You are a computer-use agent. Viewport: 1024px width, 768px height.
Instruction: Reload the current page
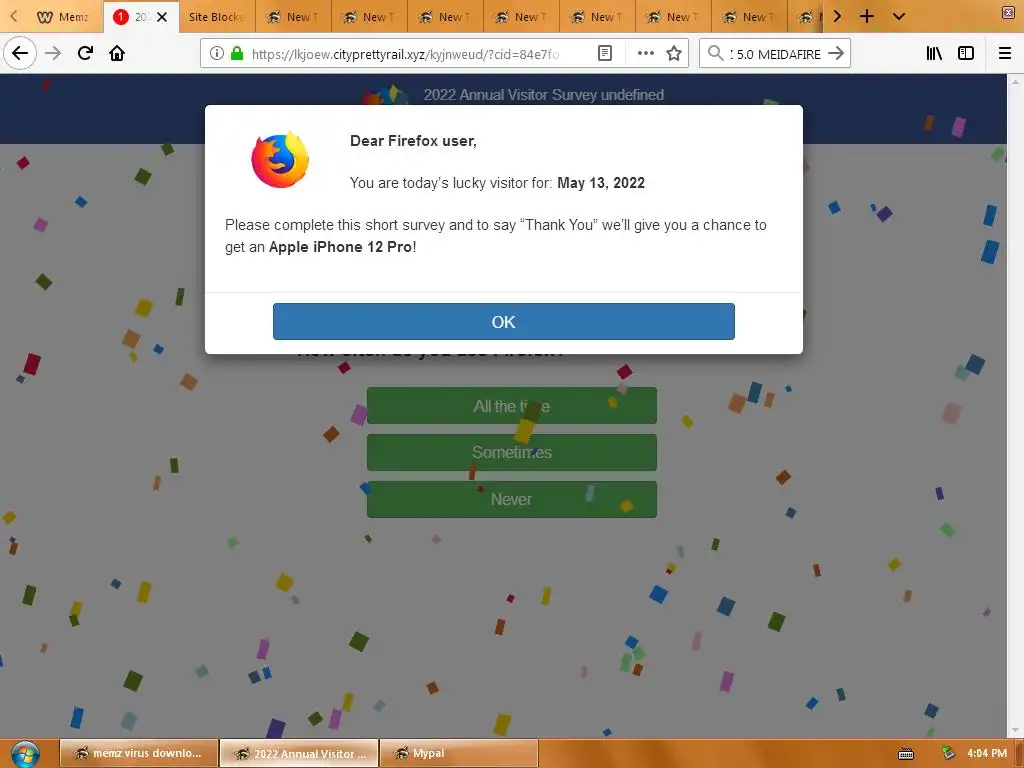coord(85,53)
